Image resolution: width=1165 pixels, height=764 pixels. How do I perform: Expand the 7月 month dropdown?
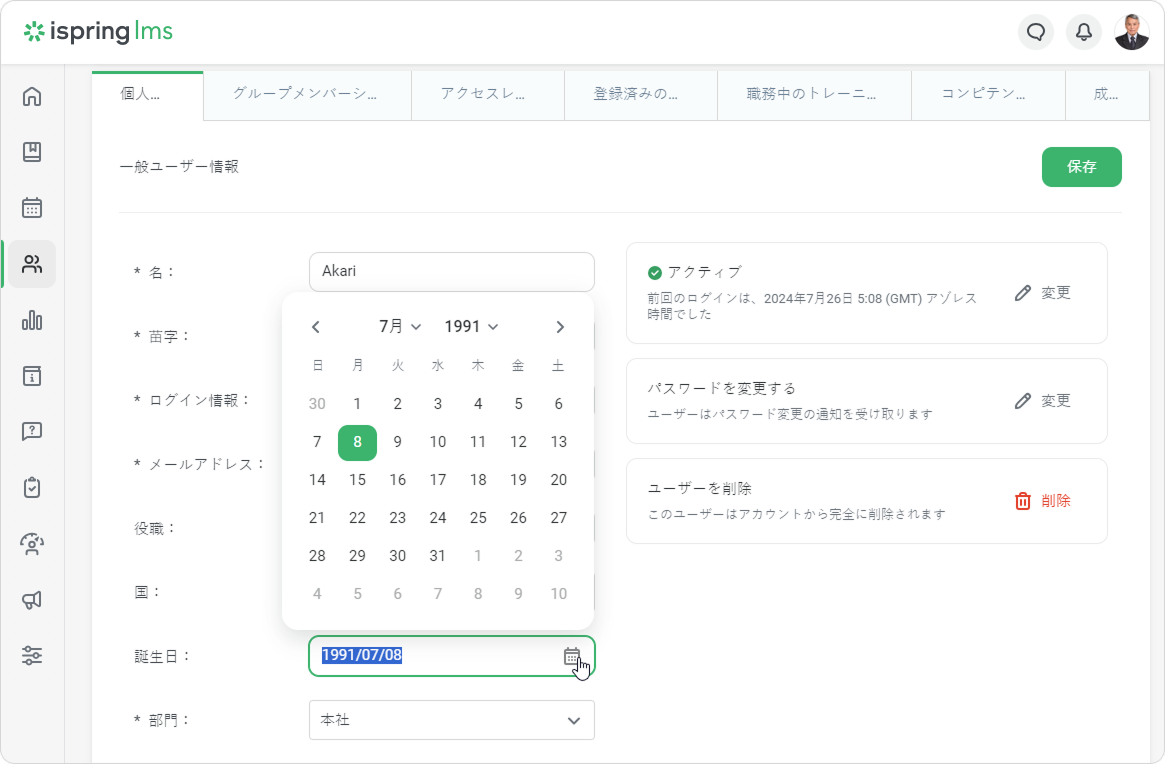pos(400,327)
